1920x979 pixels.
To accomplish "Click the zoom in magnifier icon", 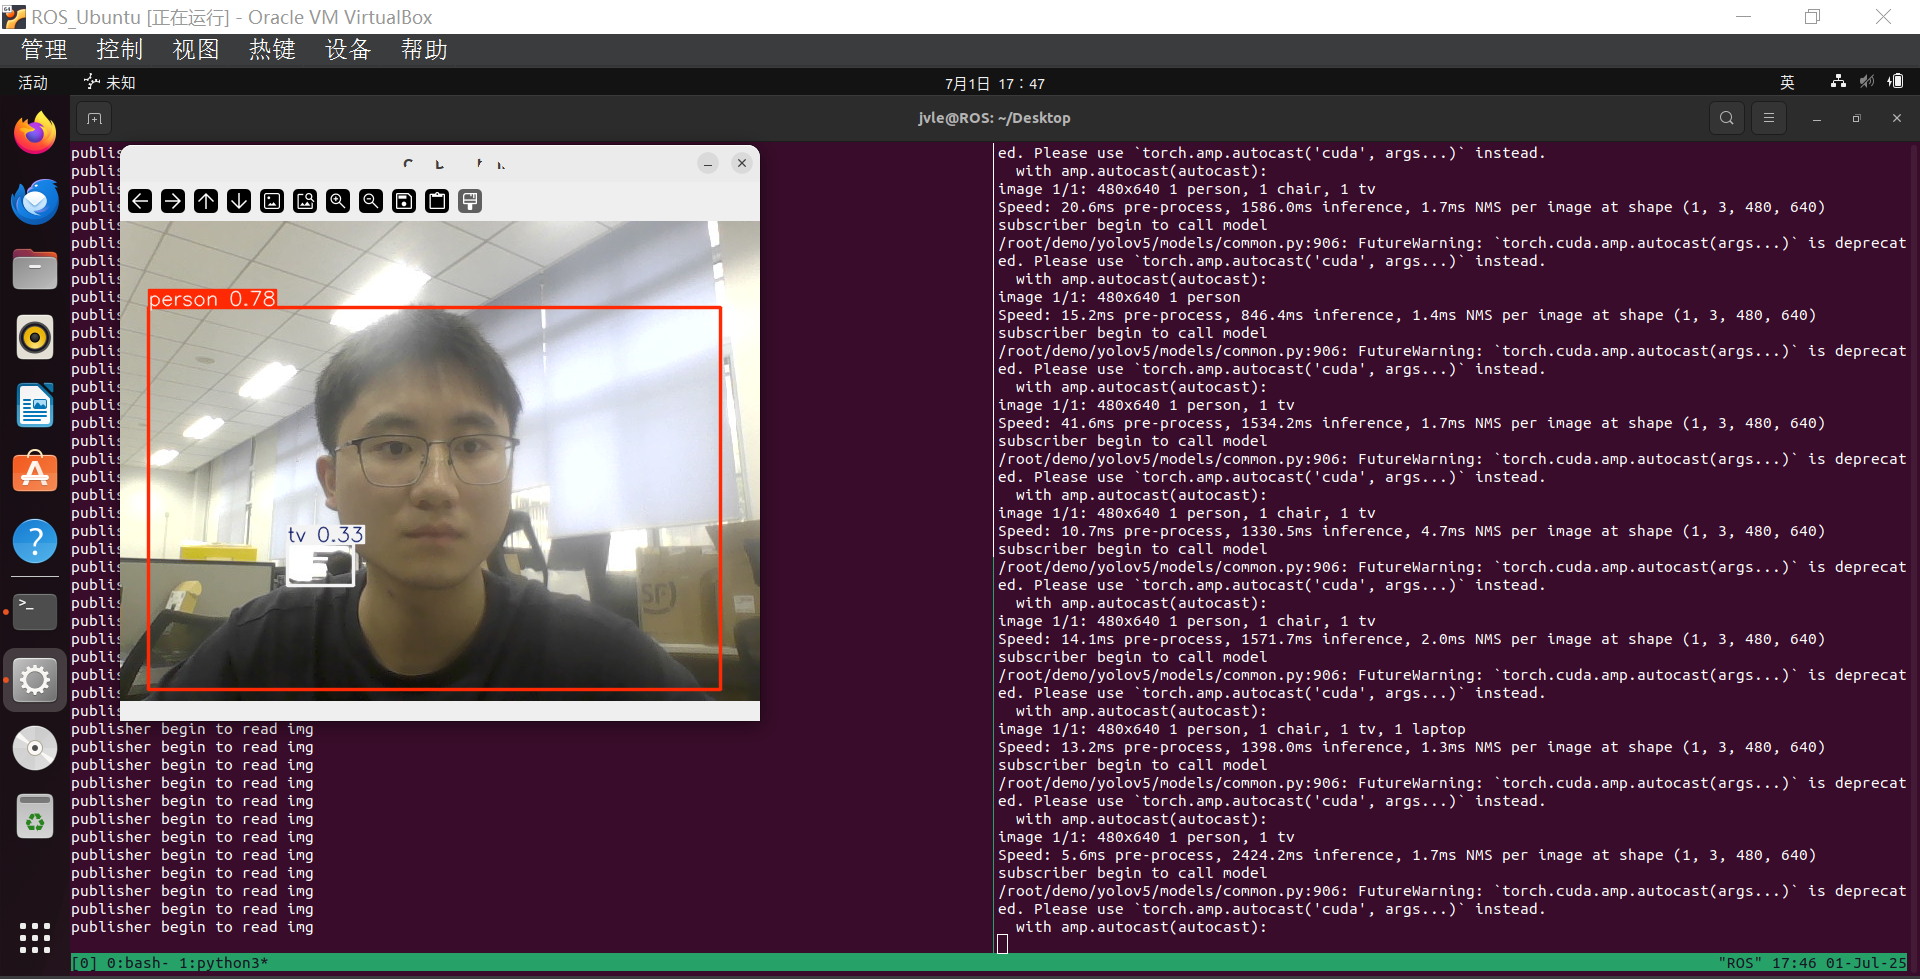I will (338, 202).
